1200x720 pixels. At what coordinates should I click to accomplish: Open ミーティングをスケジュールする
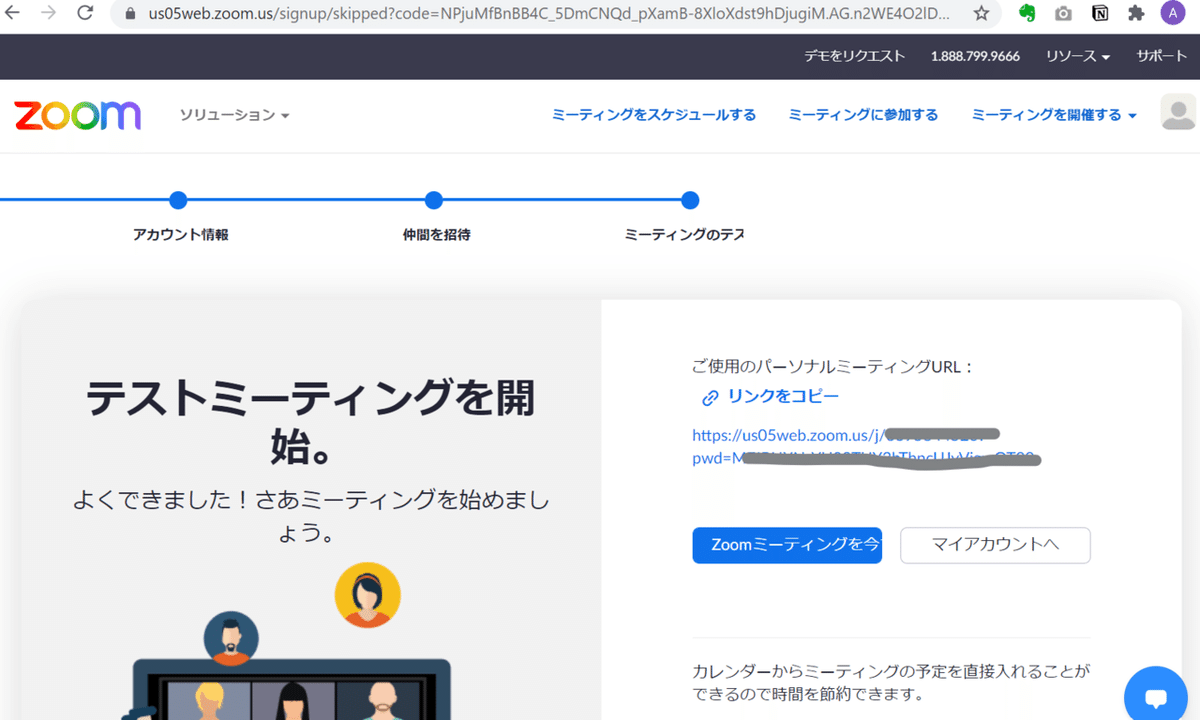(654, 115)
